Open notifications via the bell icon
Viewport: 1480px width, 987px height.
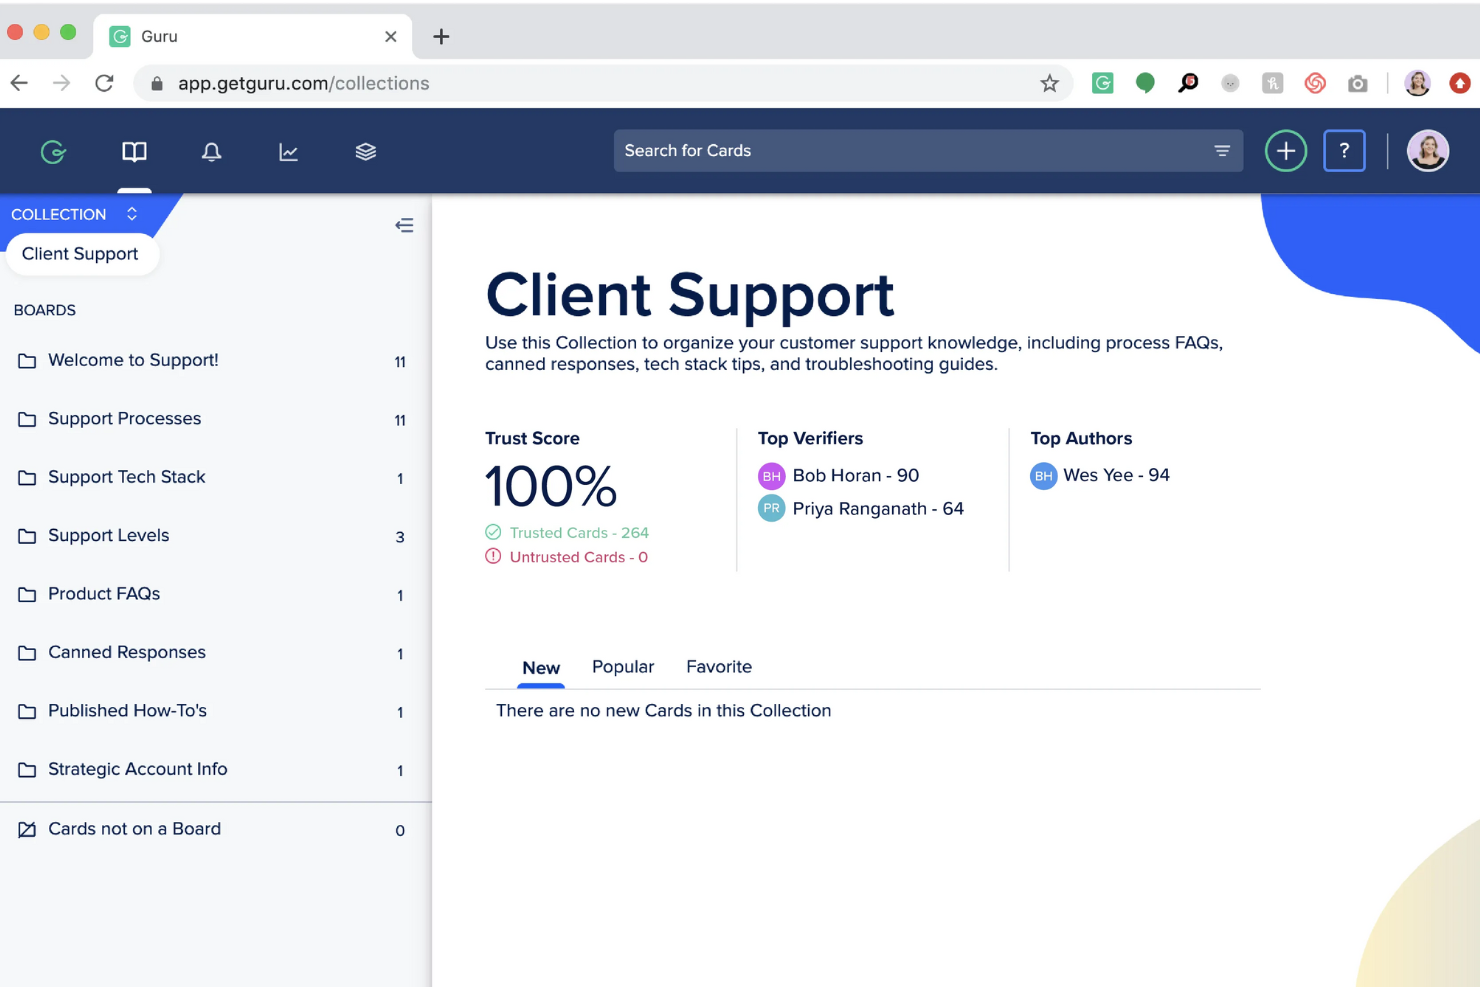pos(211,151)
